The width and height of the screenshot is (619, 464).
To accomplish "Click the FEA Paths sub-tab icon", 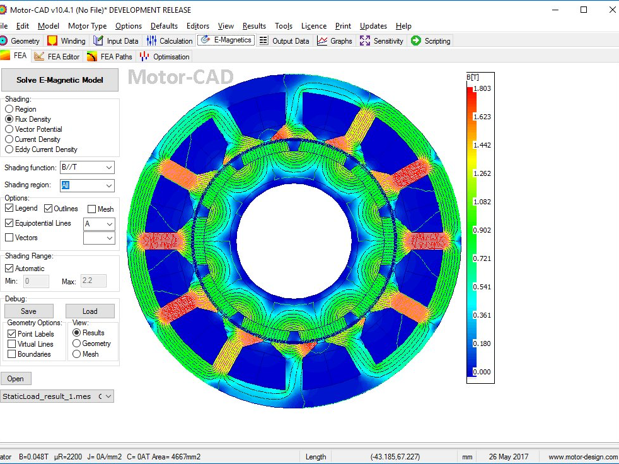I will pyautogui.click(x=92, y=56).
